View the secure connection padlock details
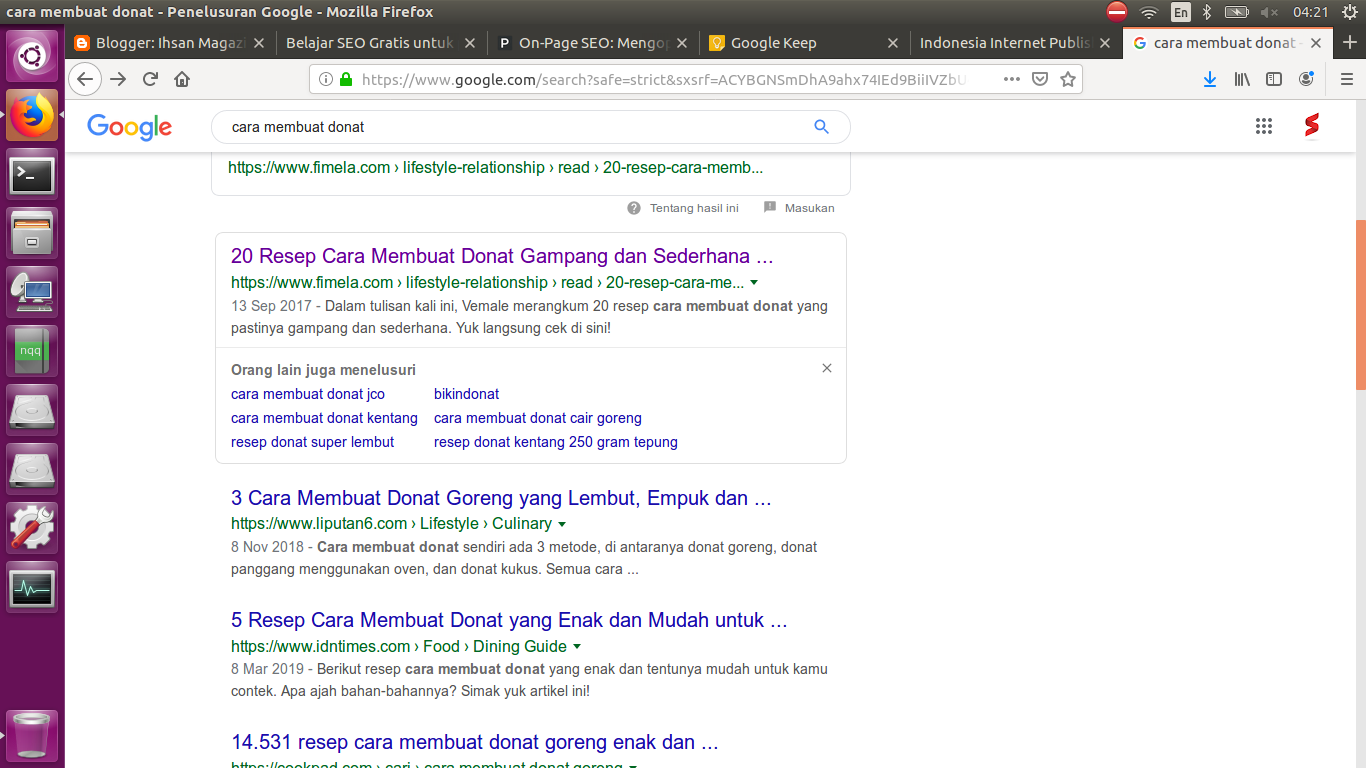 346,79
